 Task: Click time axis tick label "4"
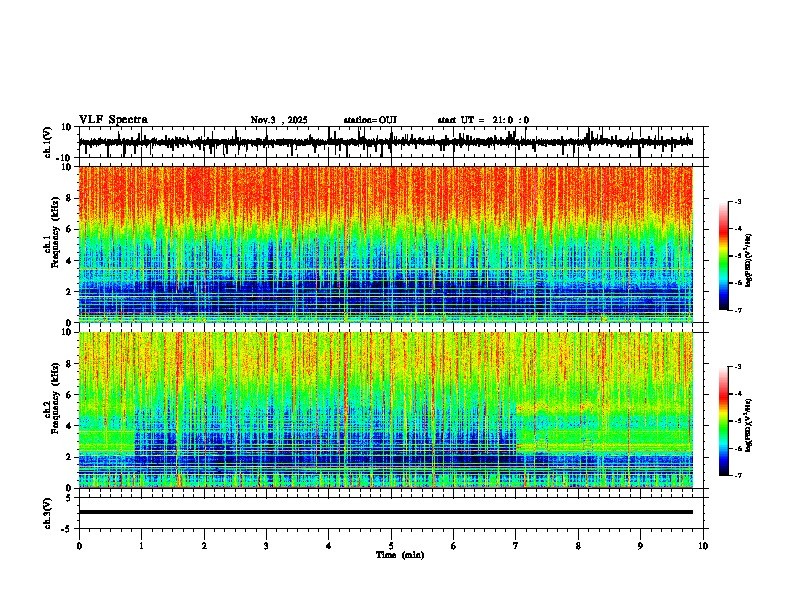click(329, 546)
